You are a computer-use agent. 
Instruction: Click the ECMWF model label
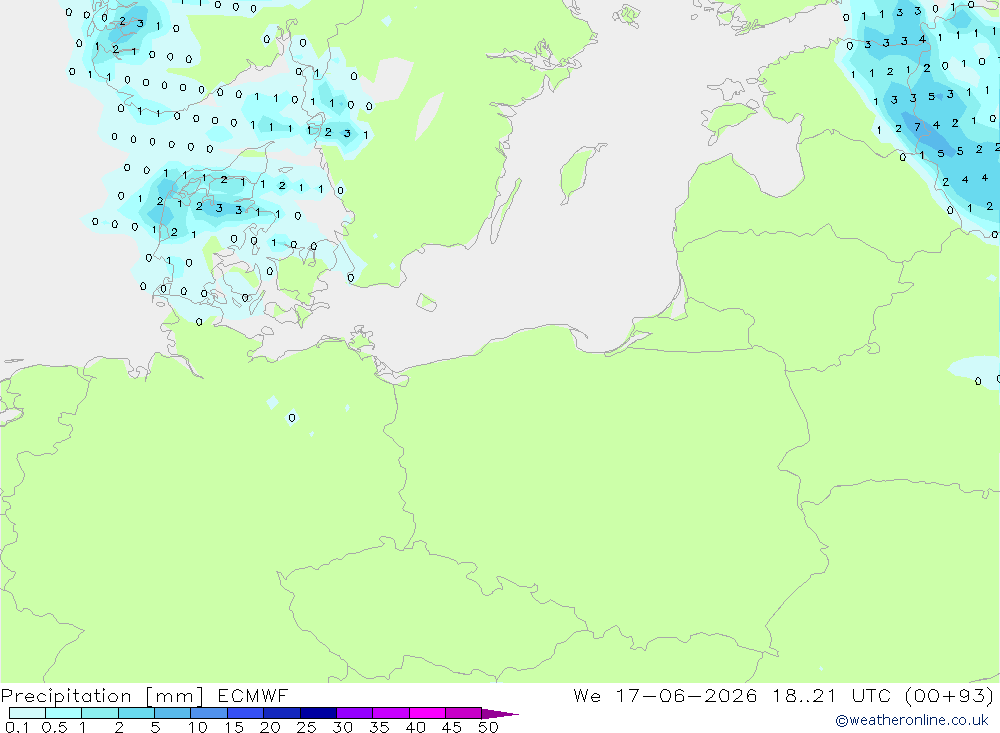253,696
